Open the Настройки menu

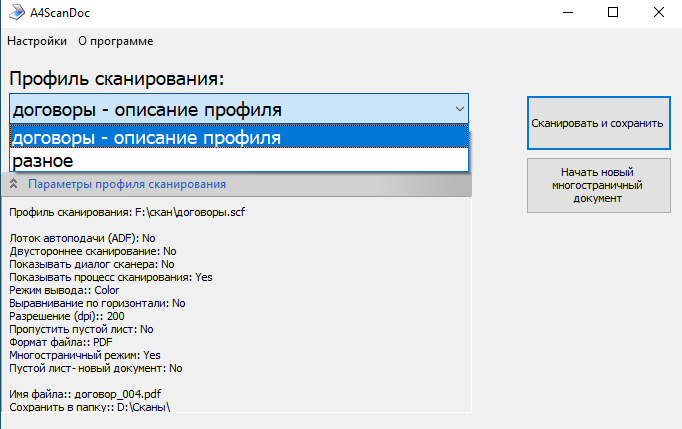(37, 41)
